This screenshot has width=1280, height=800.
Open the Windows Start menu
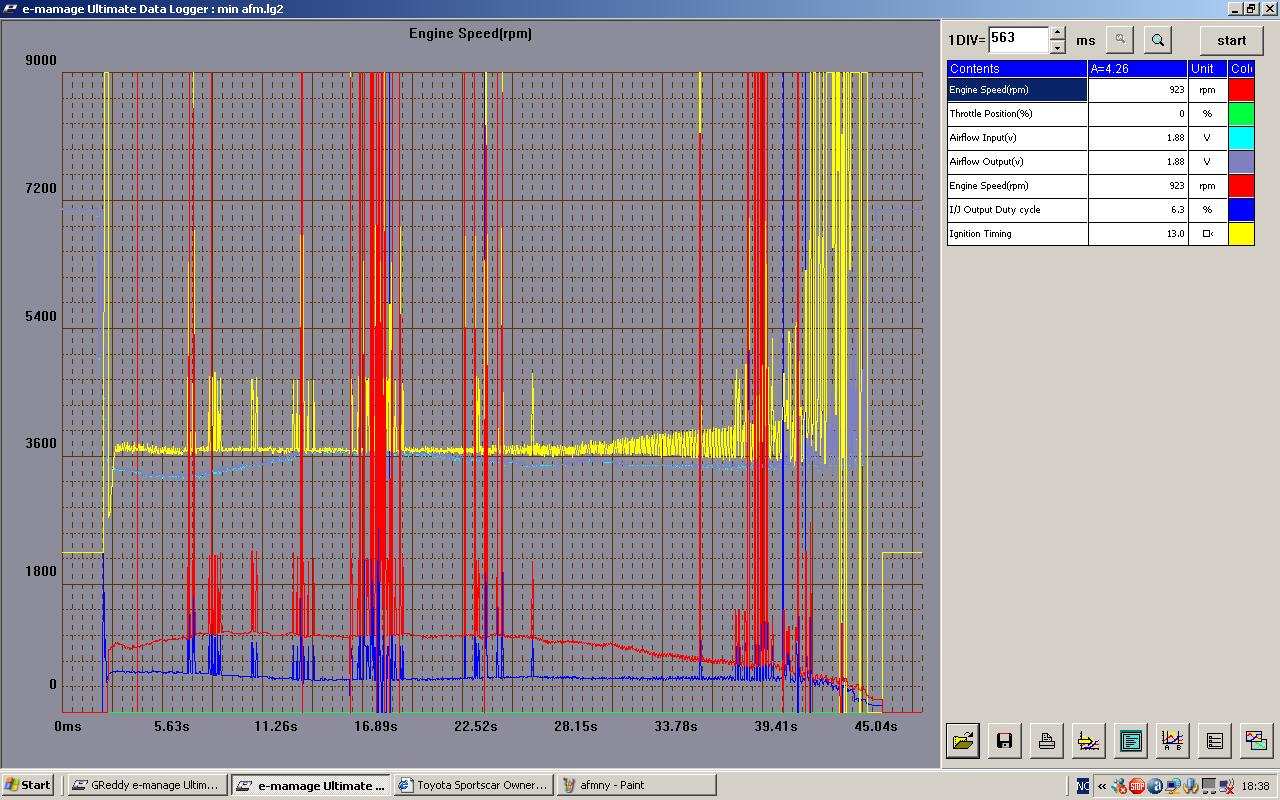pyautogui.click(x=28, y=785)
